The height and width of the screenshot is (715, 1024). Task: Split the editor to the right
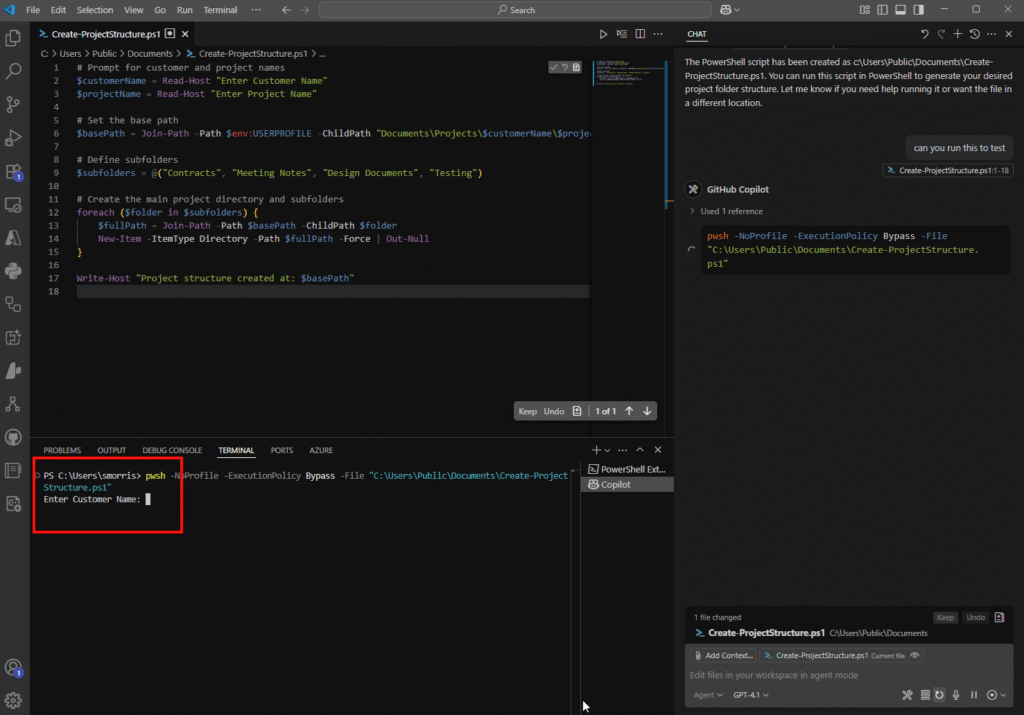click(640, 34)
